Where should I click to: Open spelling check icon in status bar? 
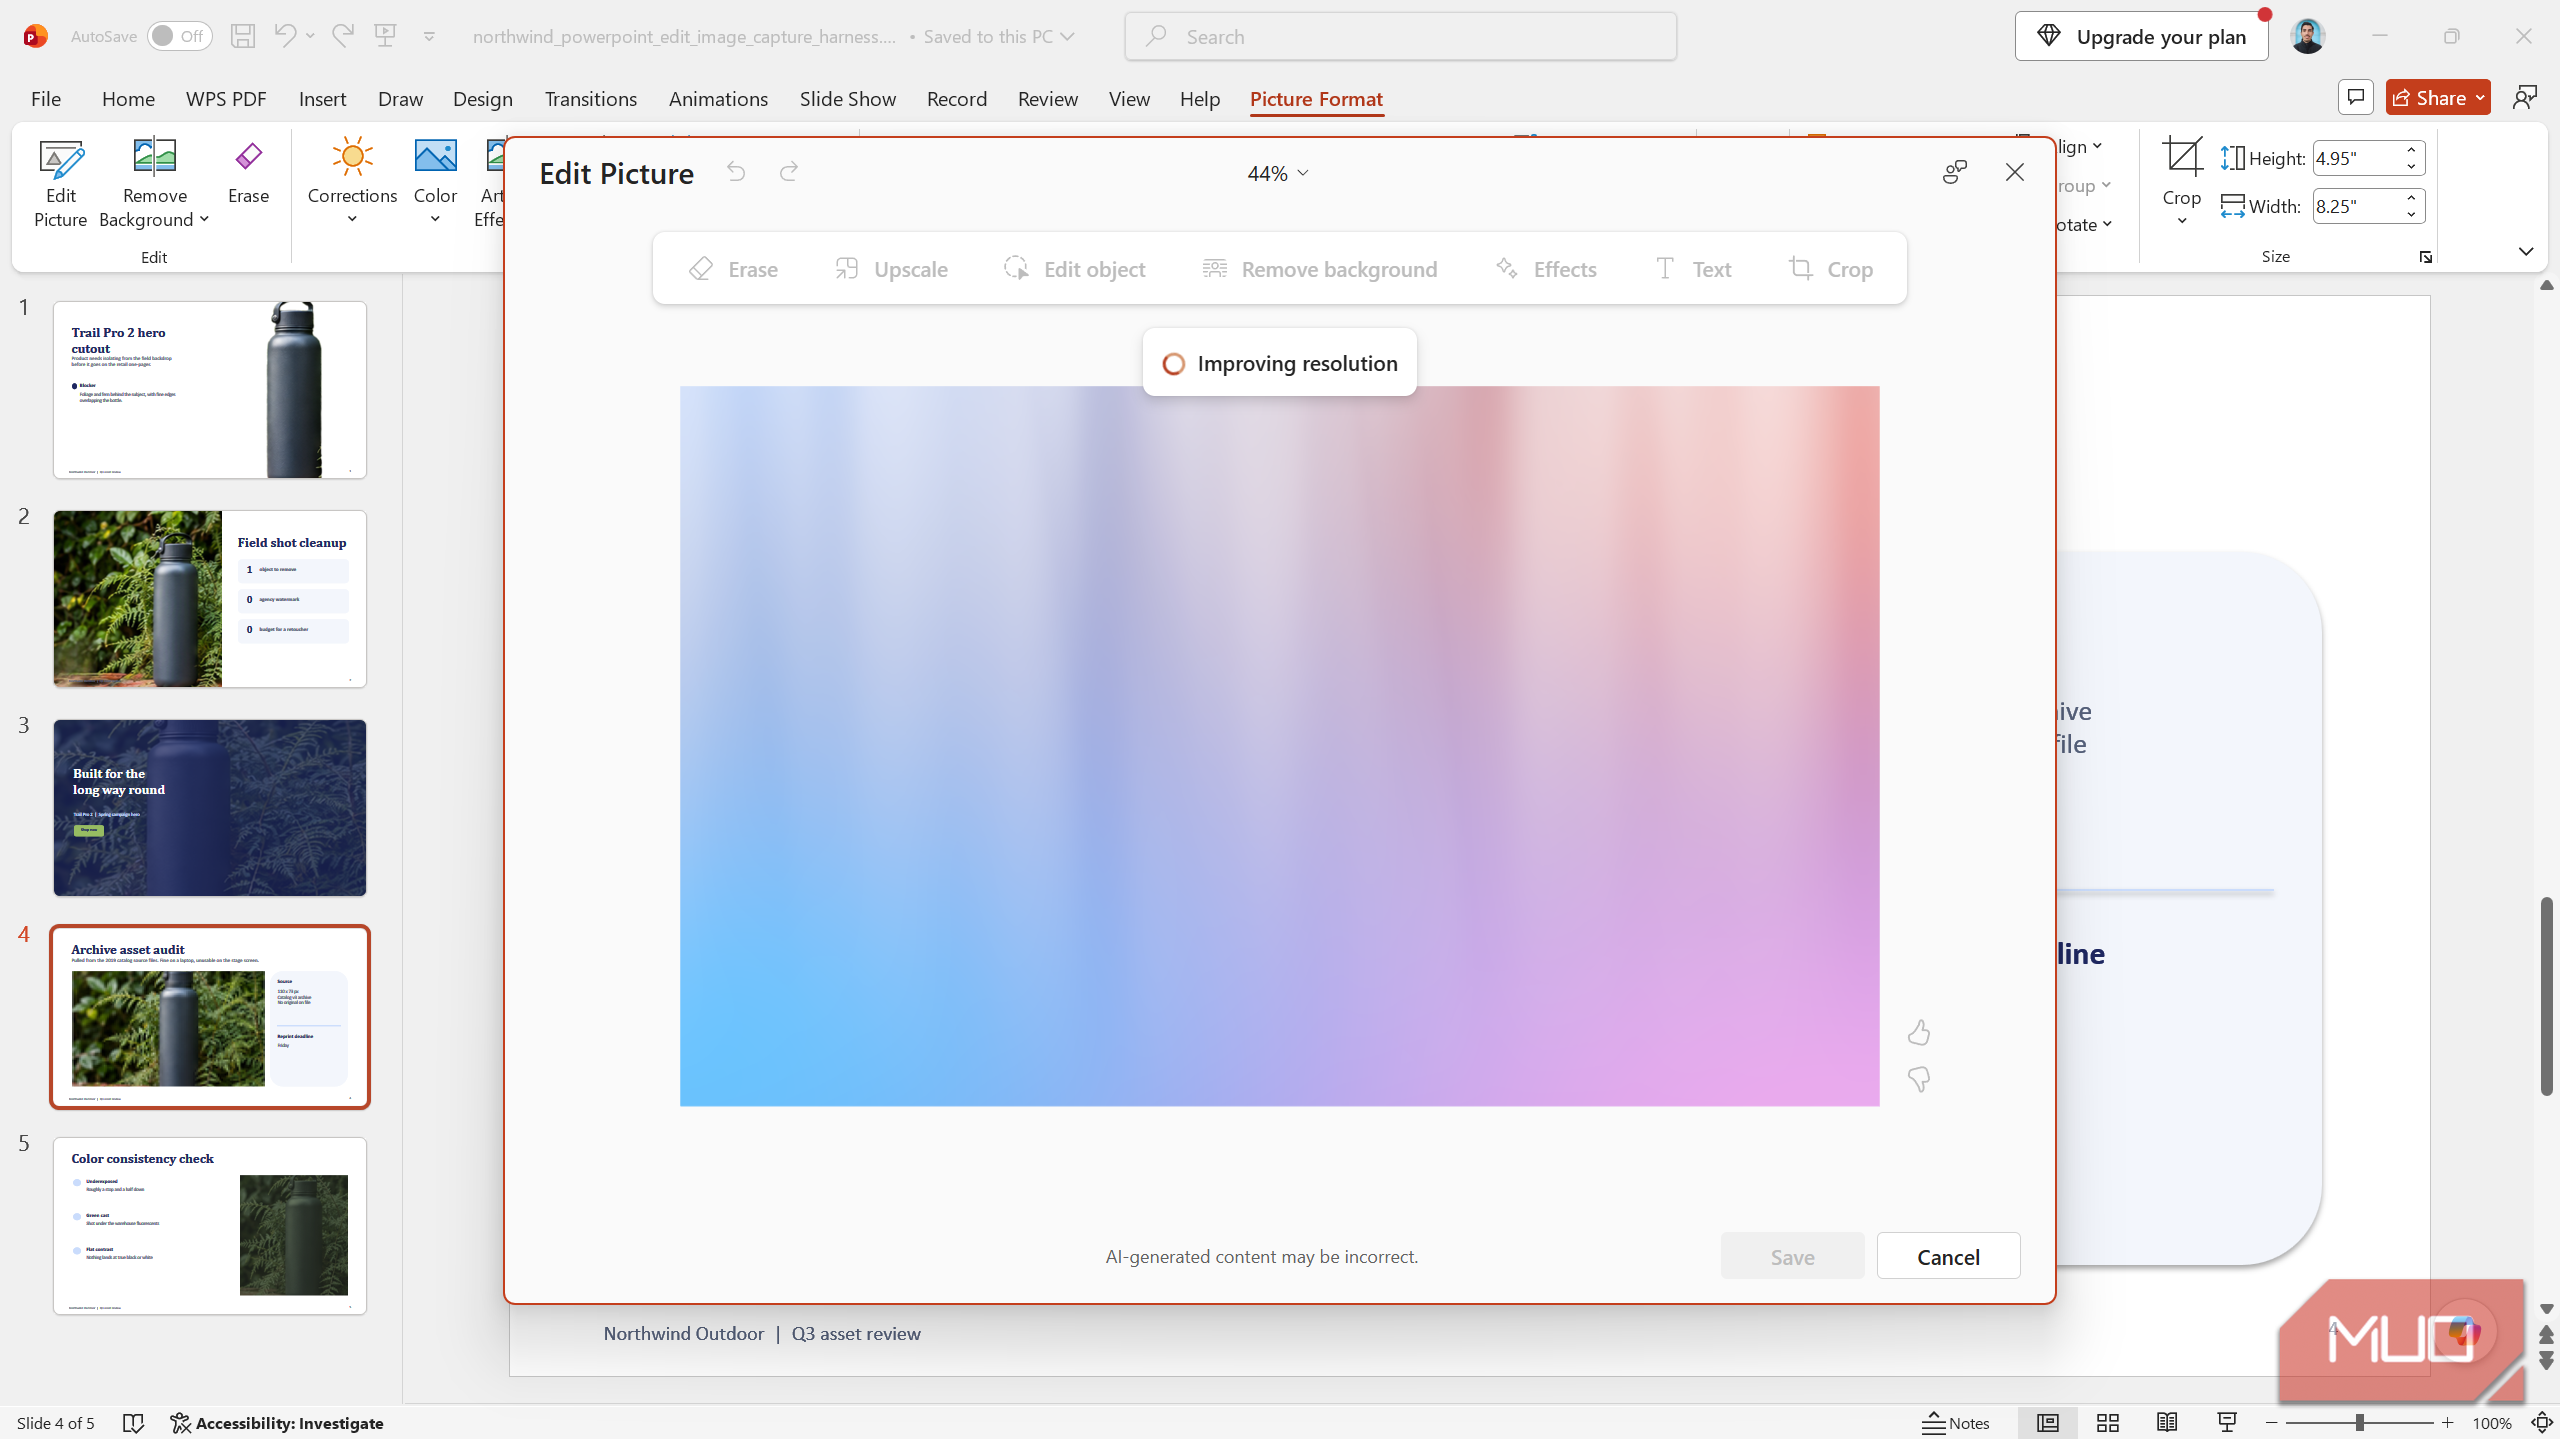[x=133, y=1423]
